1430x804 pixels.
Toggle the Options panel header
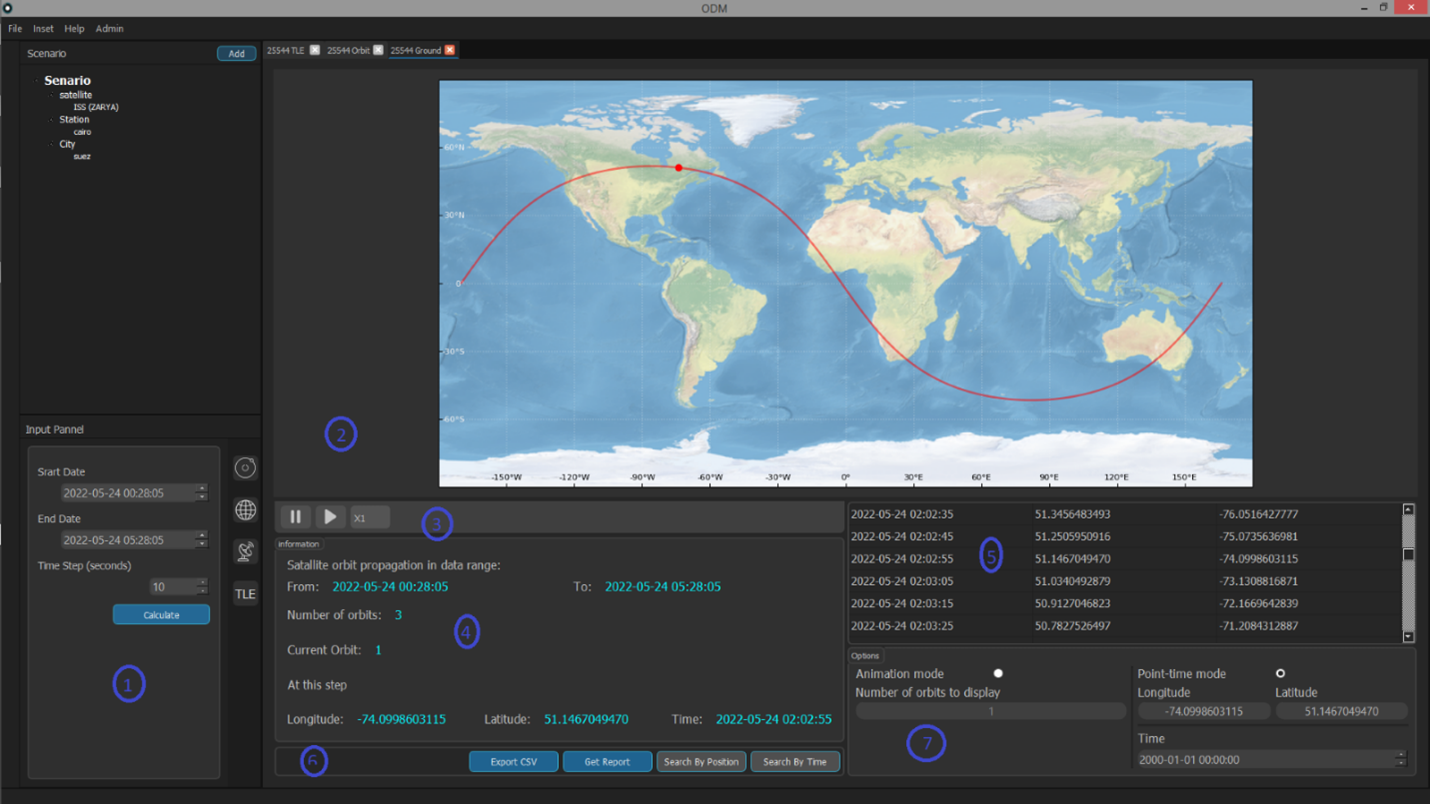865,655
